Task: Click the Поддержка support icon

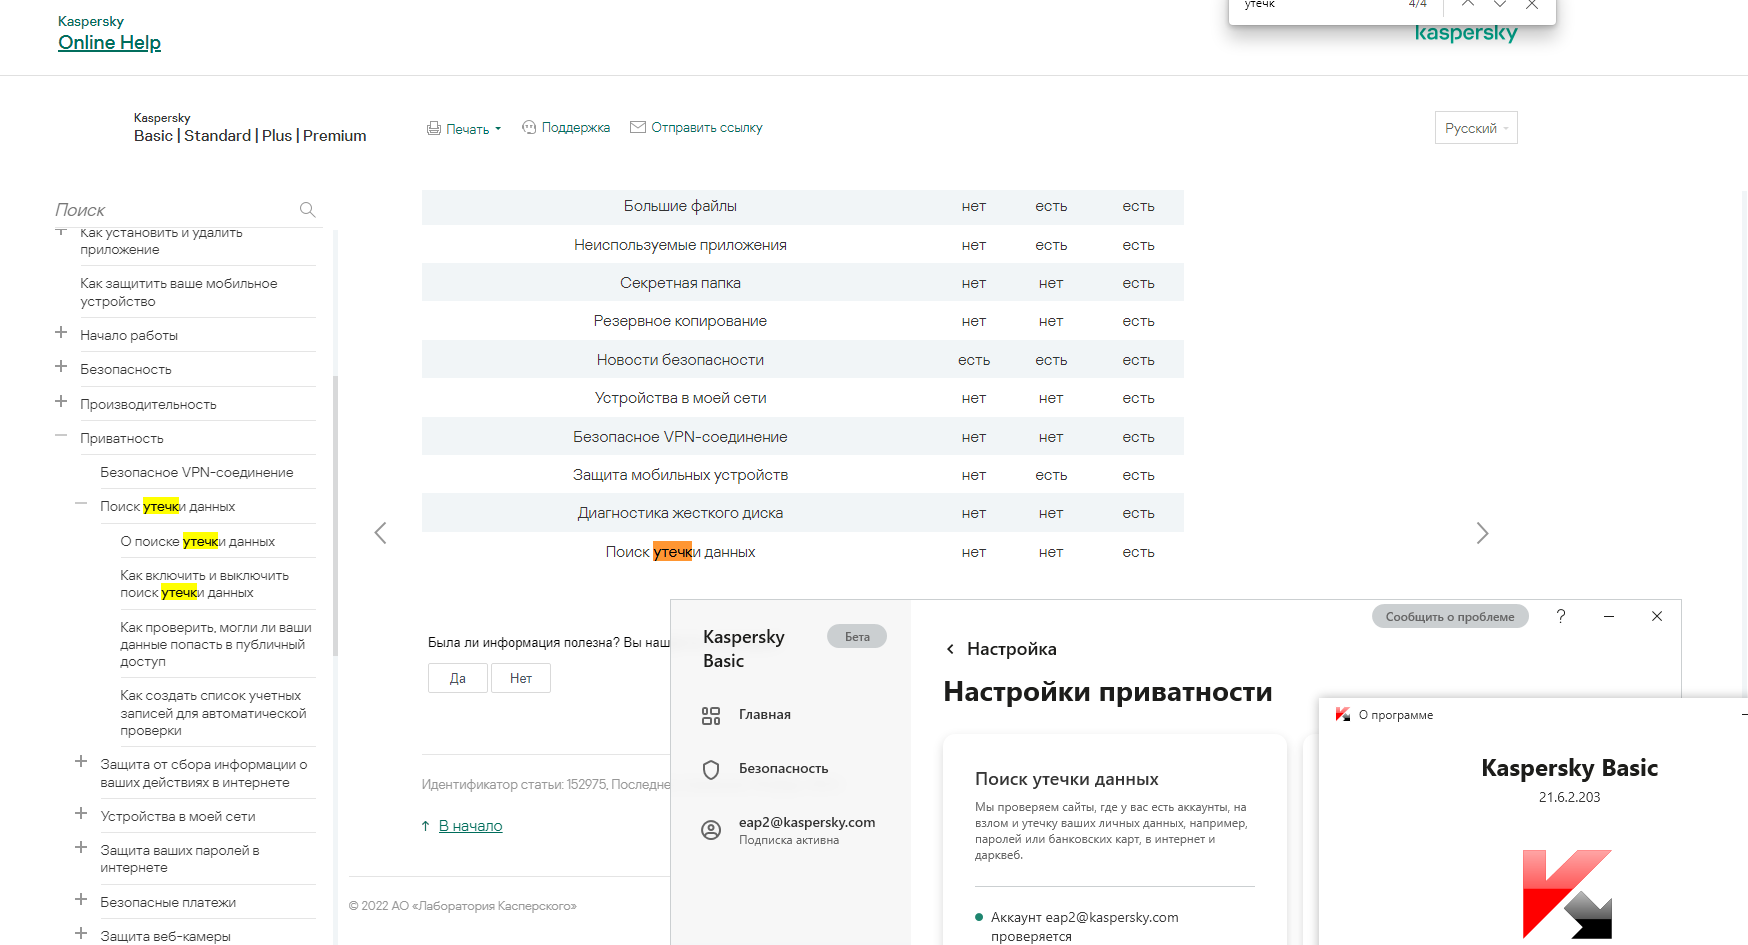Action: point(529,127)
